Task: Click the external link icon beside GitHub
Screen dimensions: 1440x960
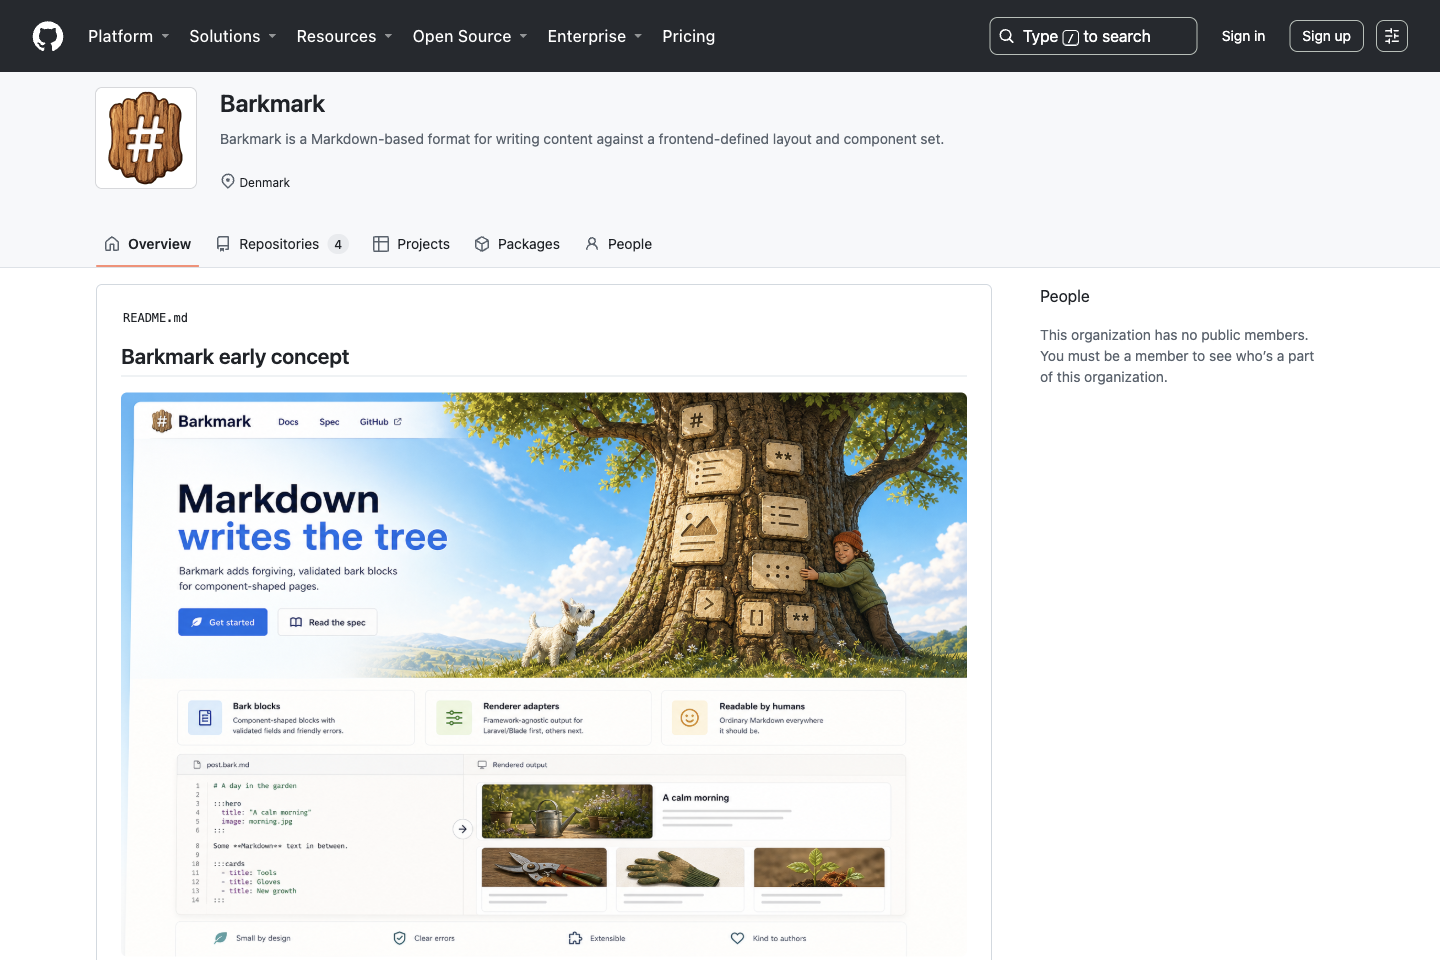Action: (x=398, y=422)
